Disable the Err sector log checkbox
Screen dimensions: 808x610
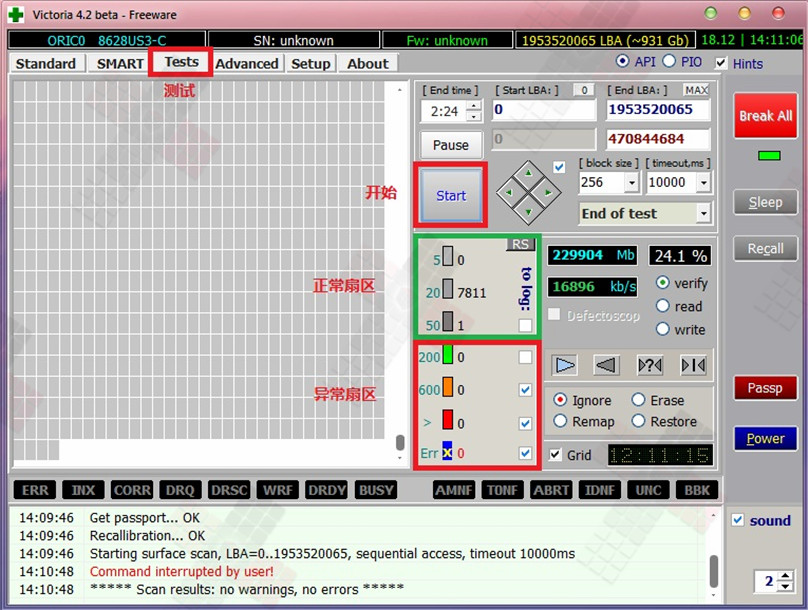point(525,453)
